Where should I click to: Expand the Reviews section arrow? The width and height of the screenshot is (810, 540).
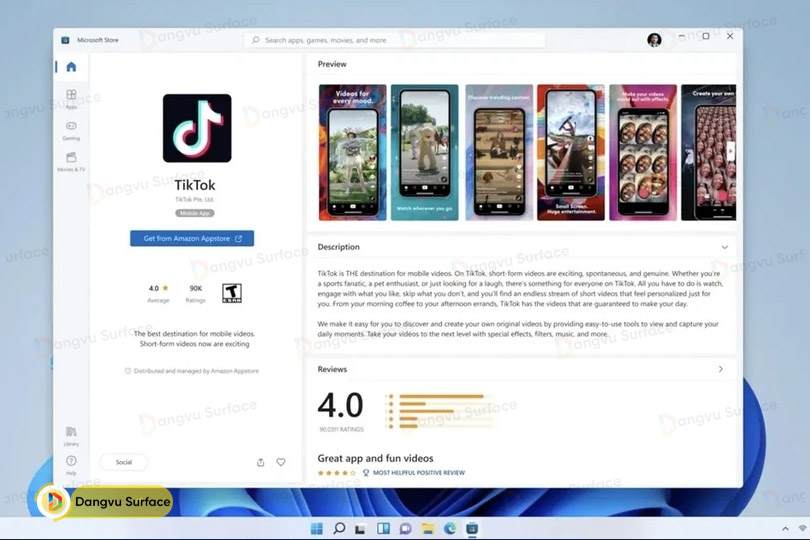(x=721, y=369)
